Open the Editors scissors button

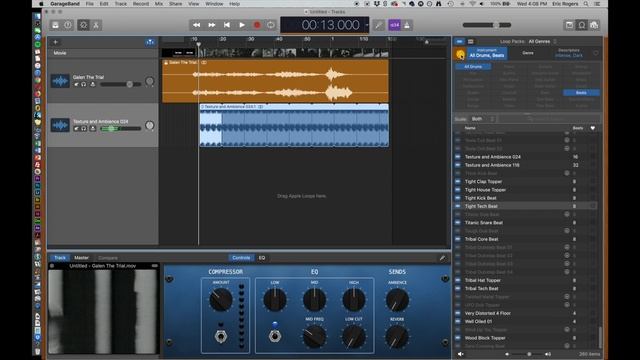coord(96,25)
